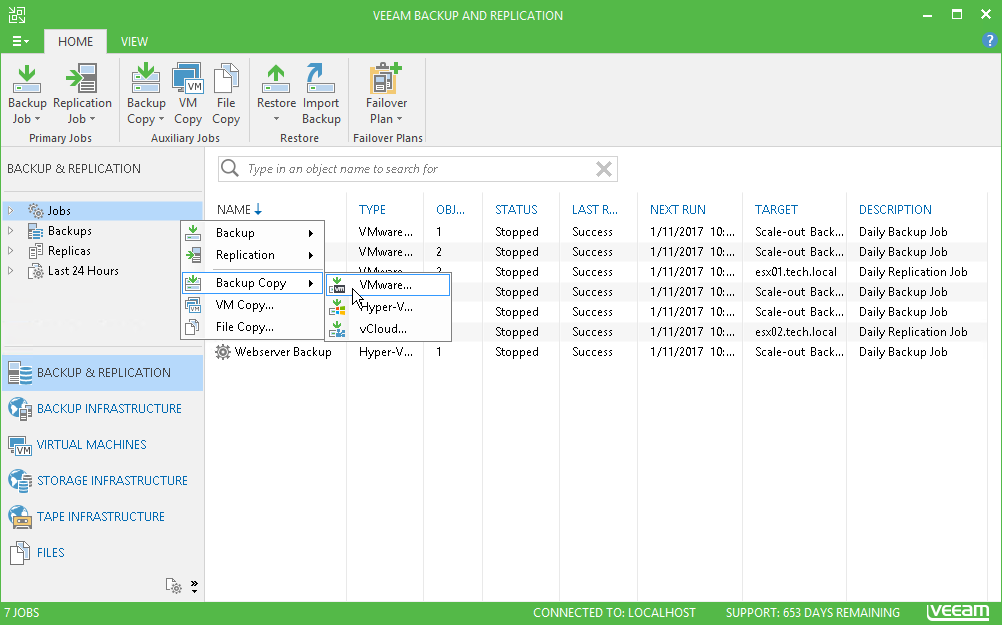Open the Backup submenu in context menu
Viewport: 1002px width, 625px height.
click(x=252, y=233)
